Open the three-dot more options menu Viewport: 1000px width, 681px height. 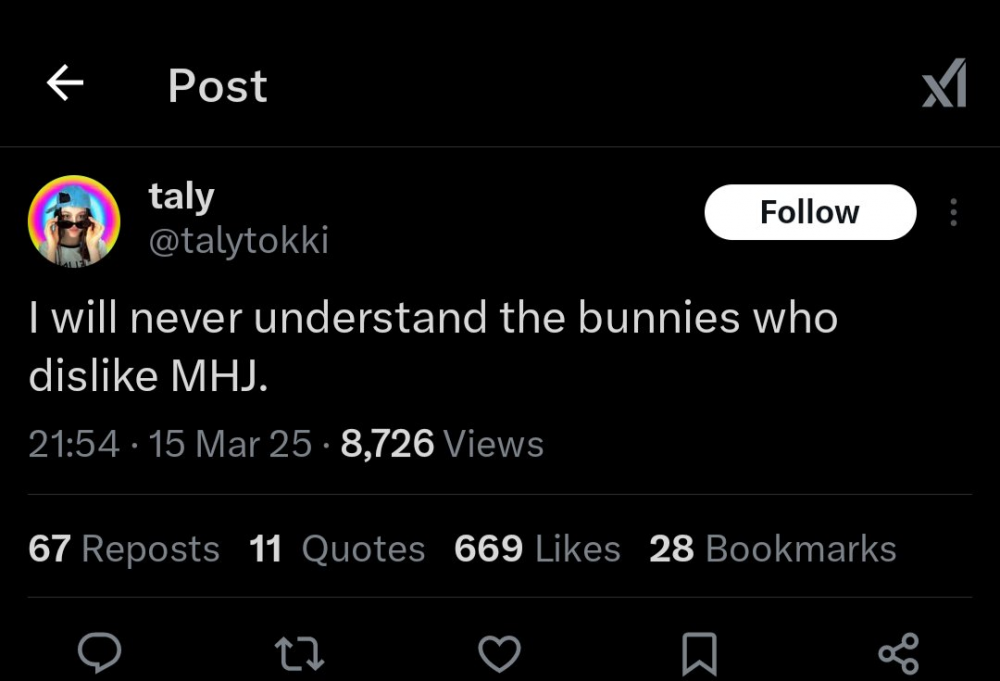[x=953, y=212]
